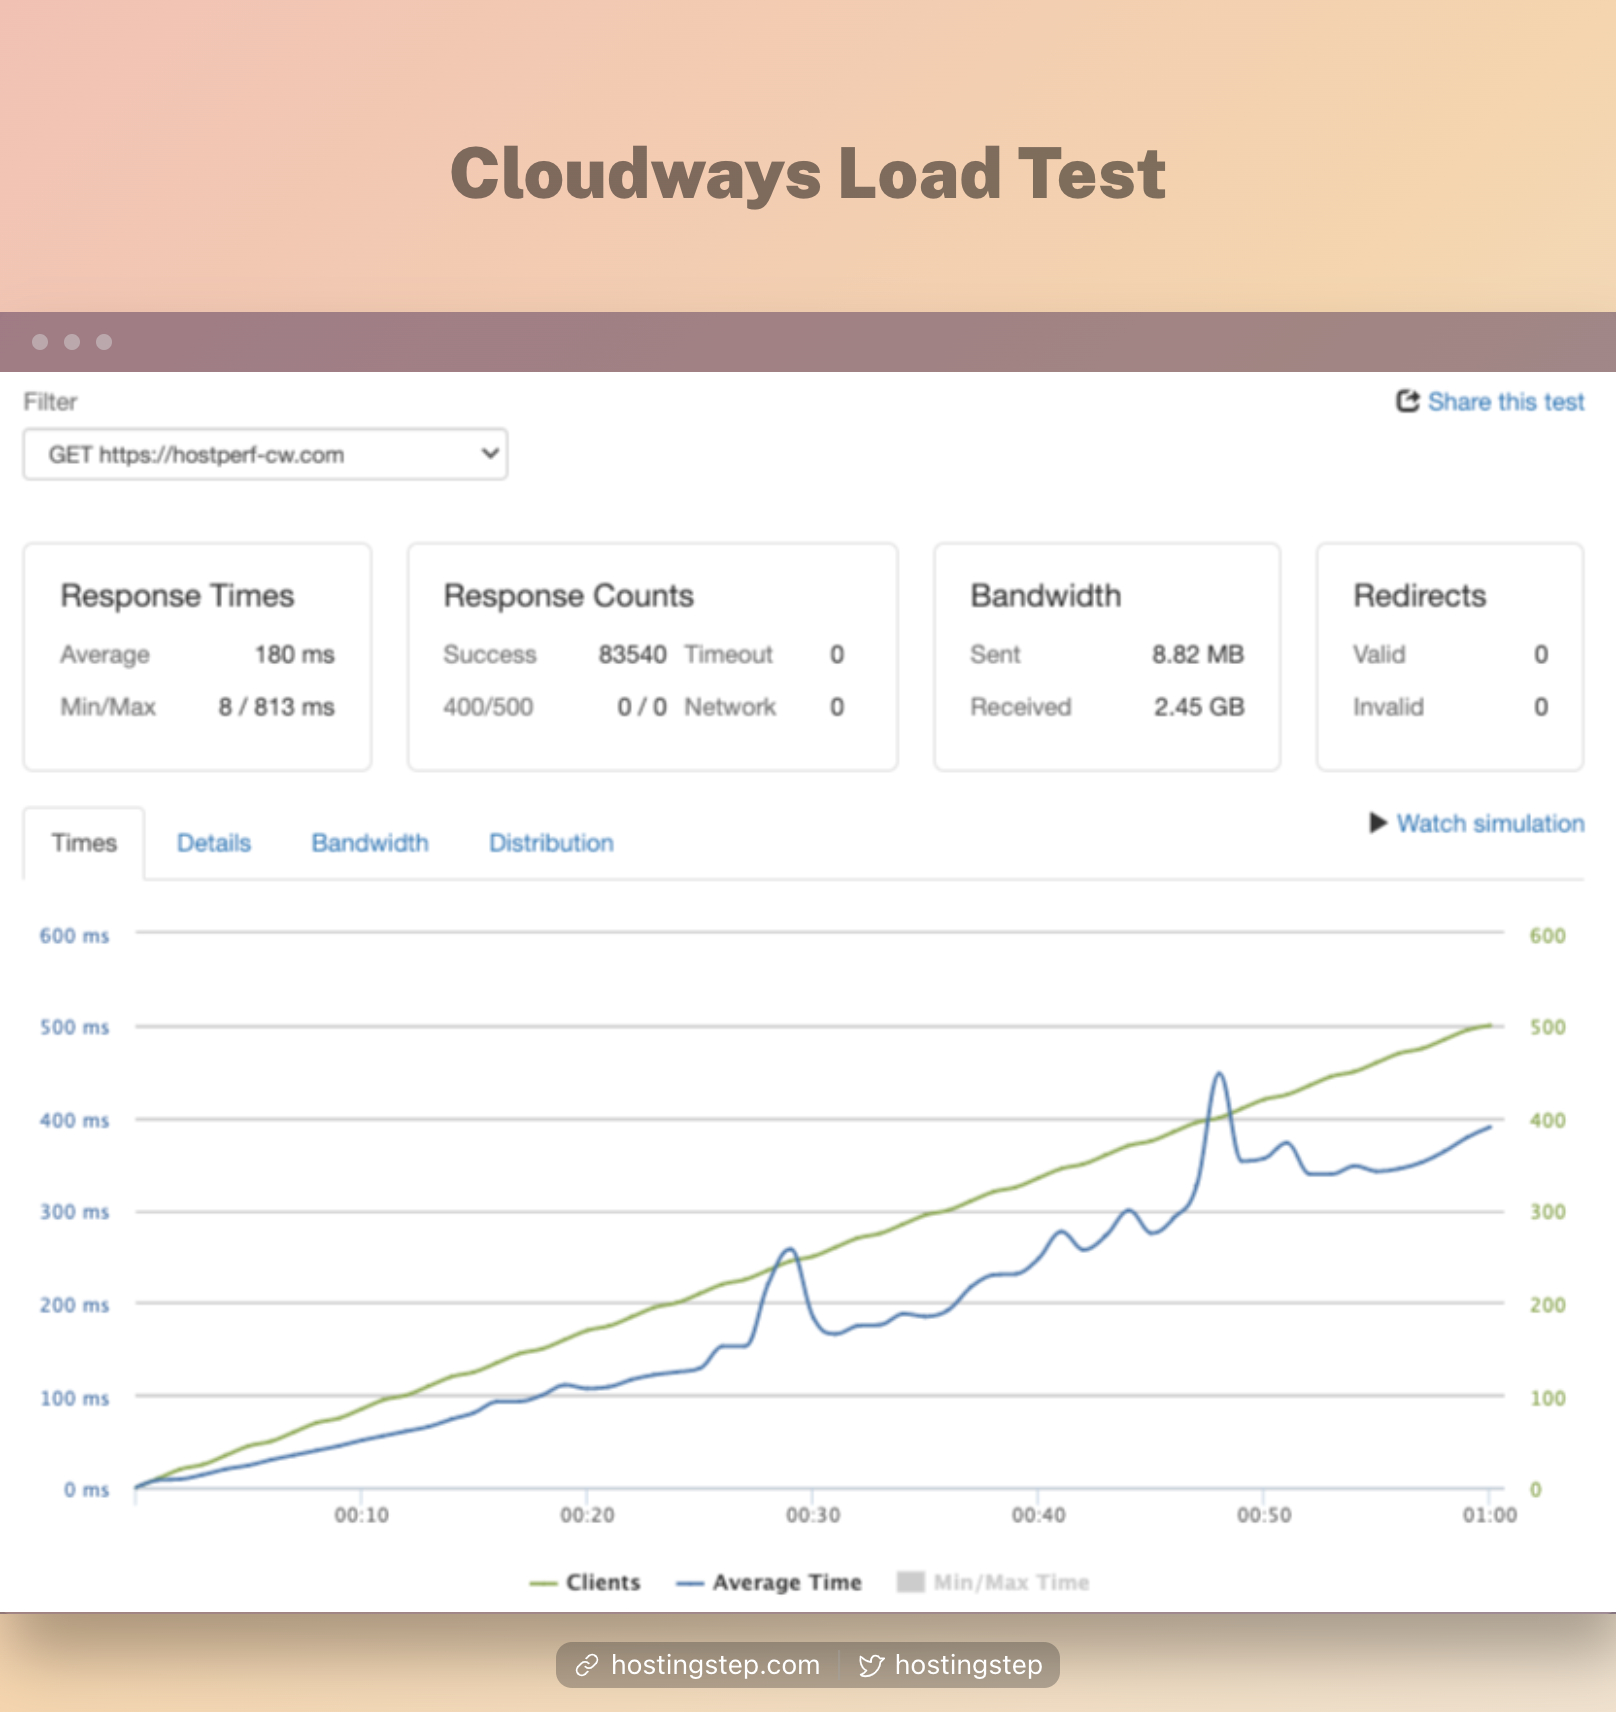
Task: Click the share icon beside Share this test
Action: [1408, 401]
